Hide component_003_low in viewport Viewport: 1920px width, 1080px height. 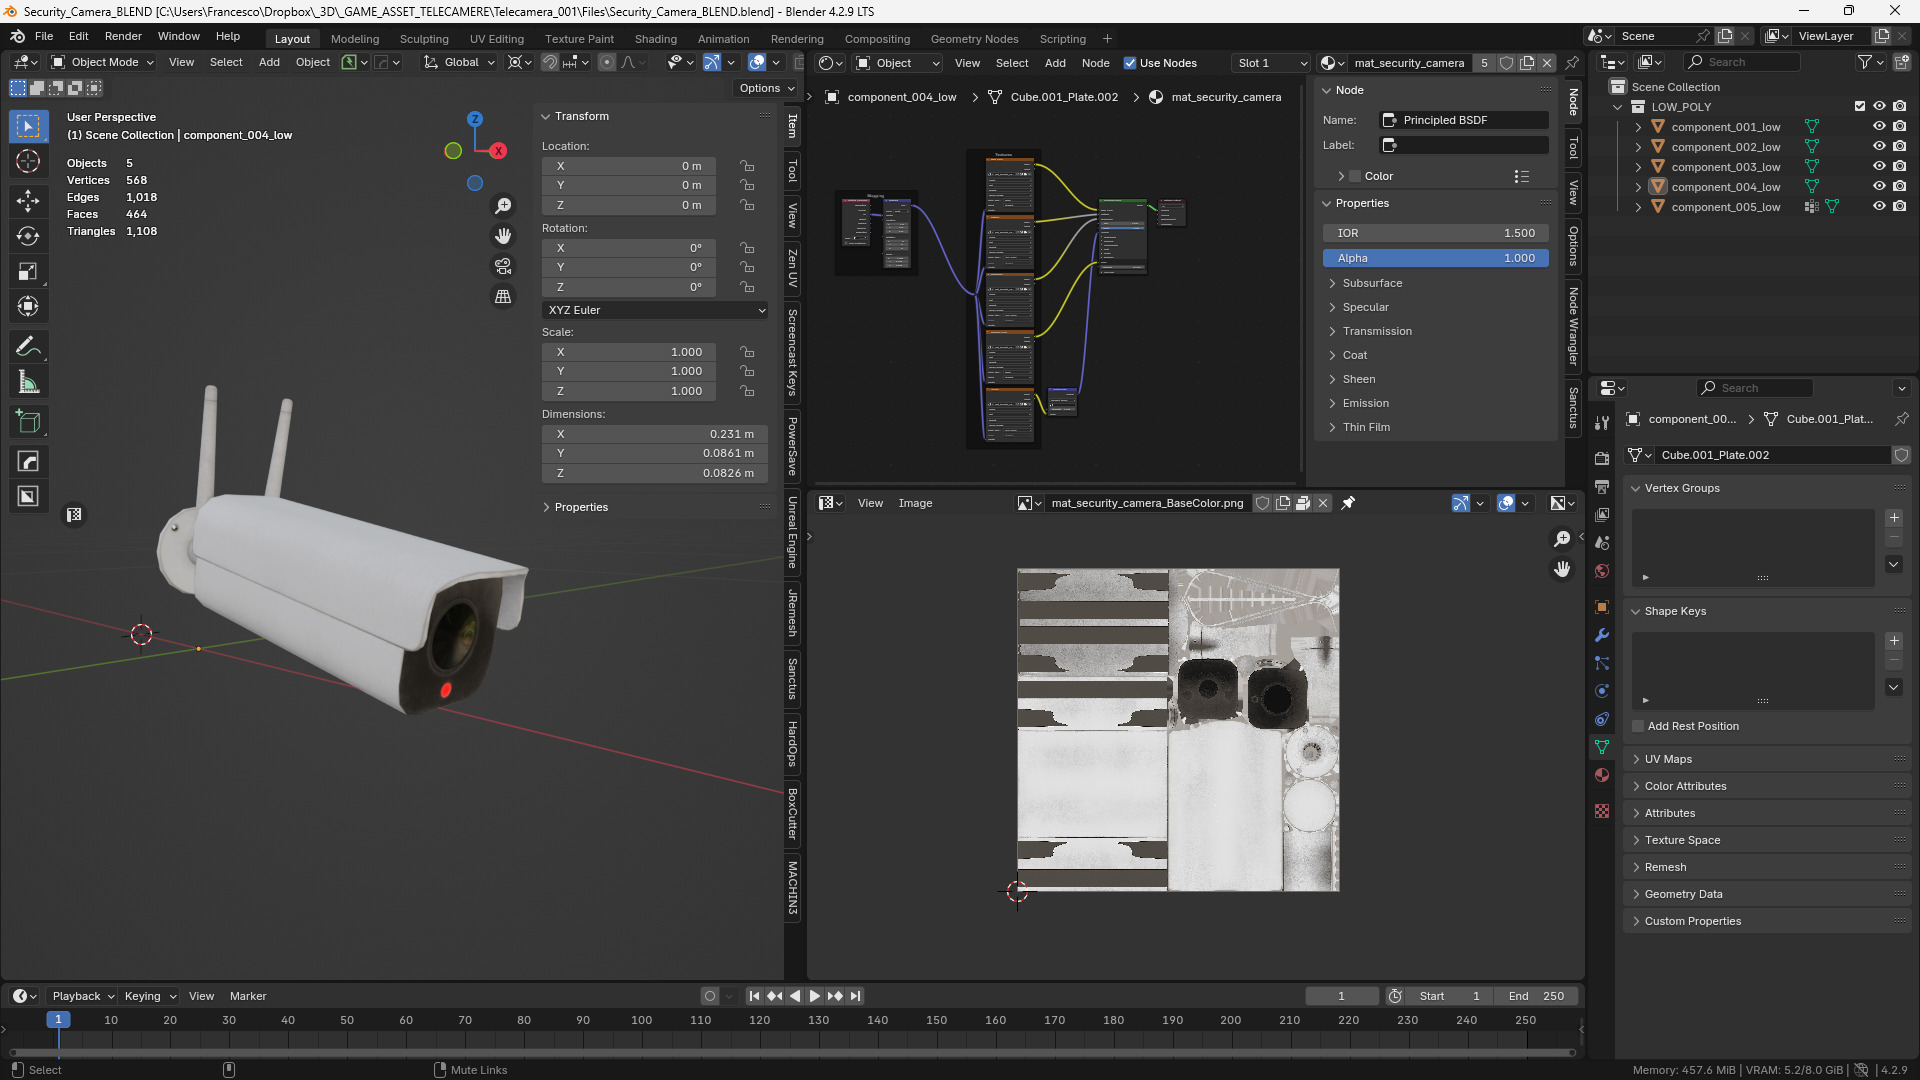(1879, 166)
